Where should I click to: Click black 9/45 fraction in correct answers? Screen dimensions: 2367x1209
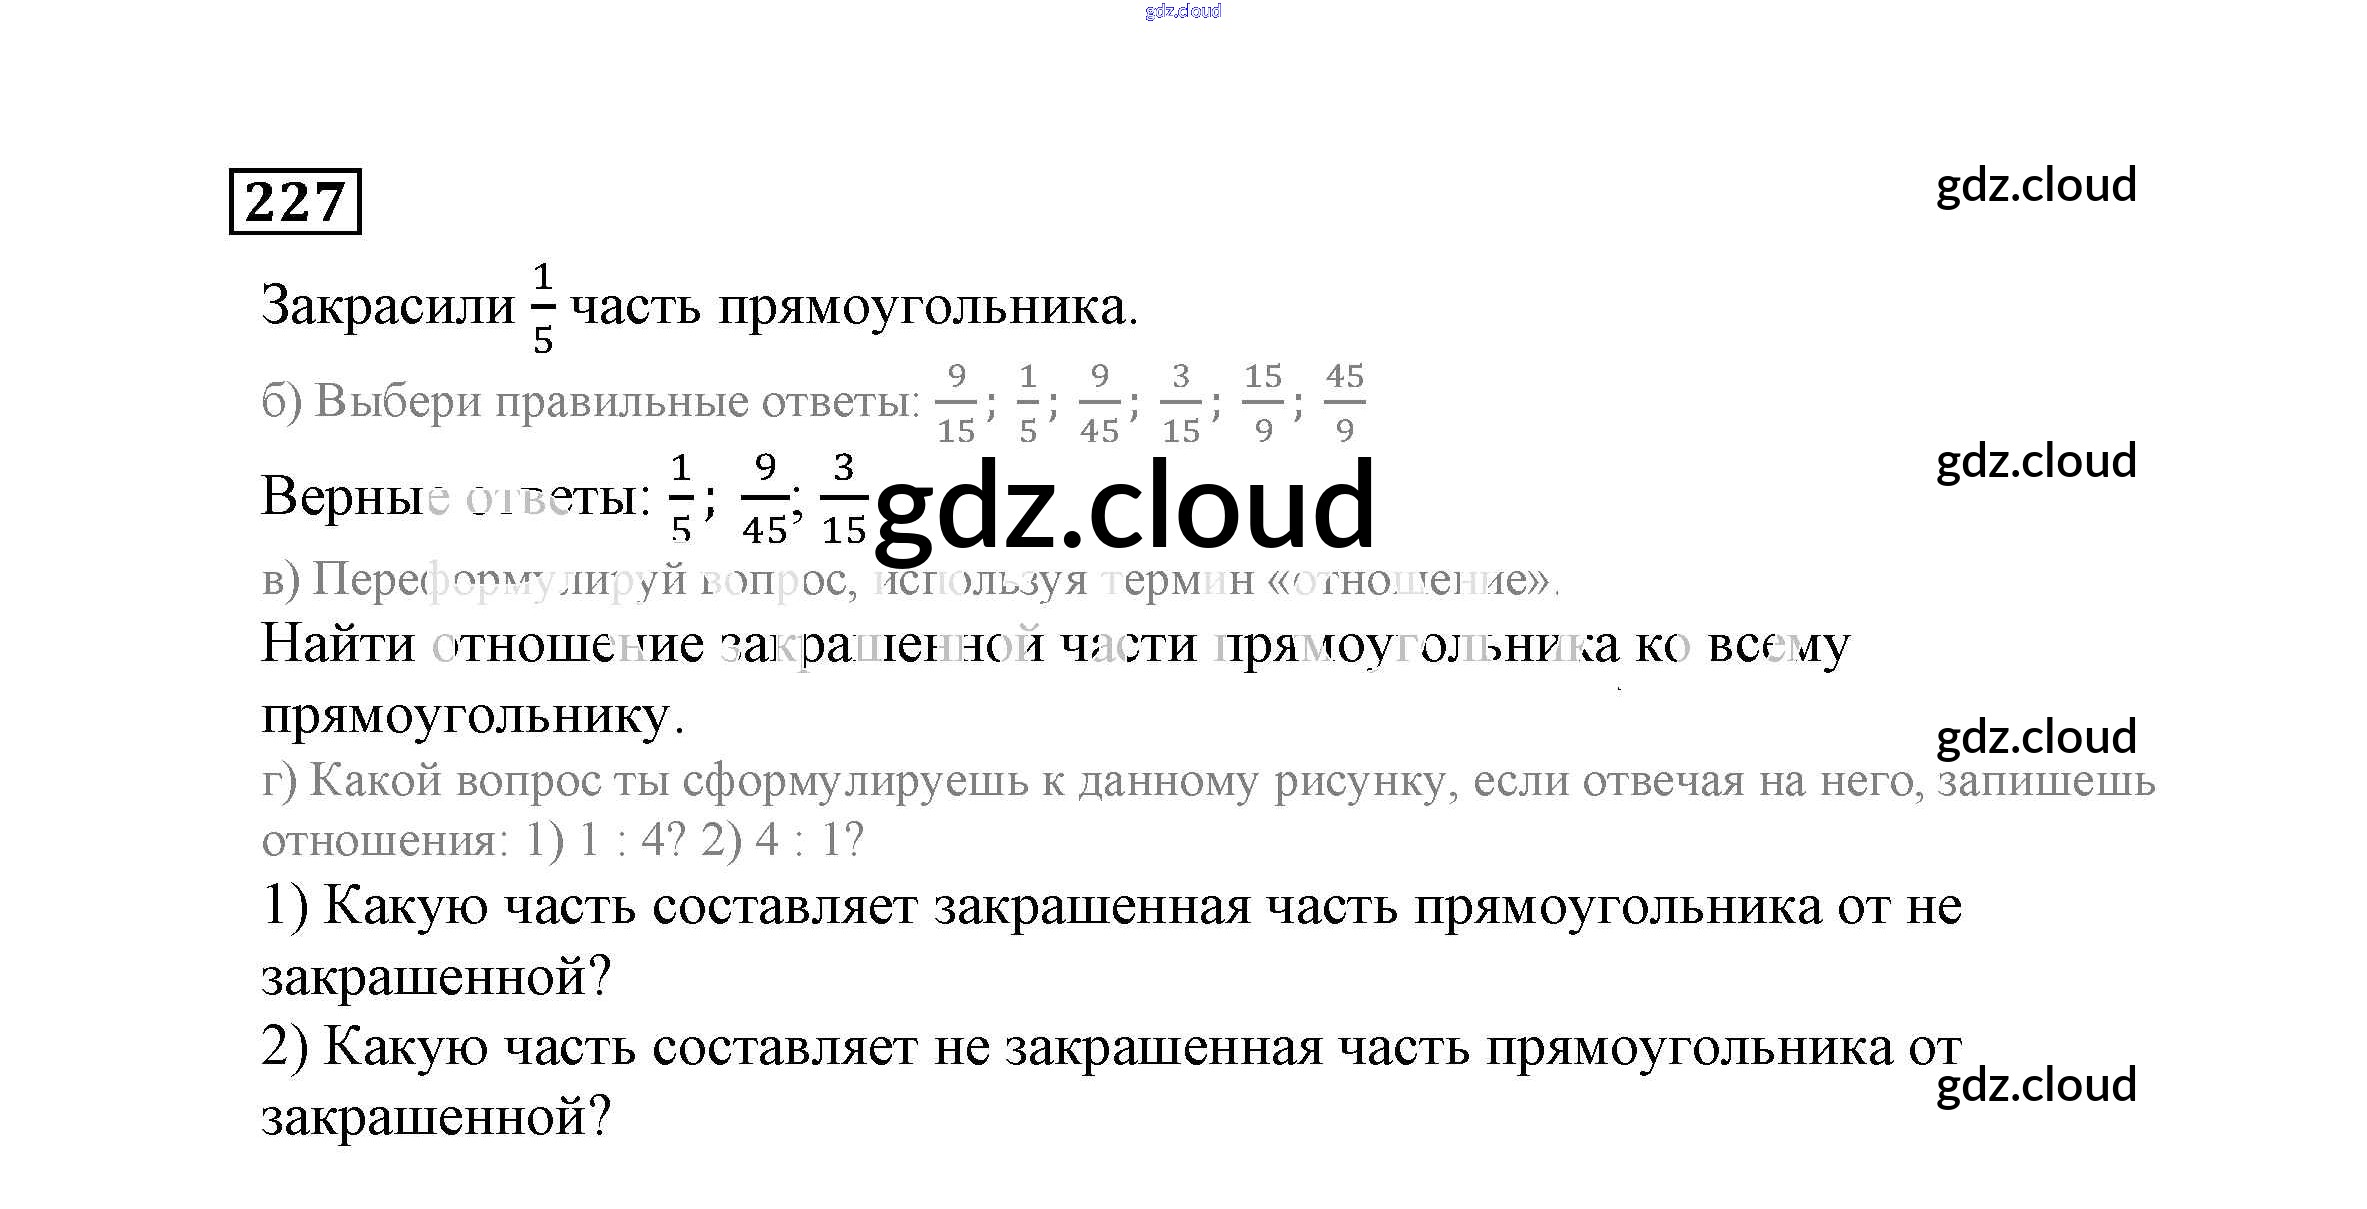click(765, 499)
